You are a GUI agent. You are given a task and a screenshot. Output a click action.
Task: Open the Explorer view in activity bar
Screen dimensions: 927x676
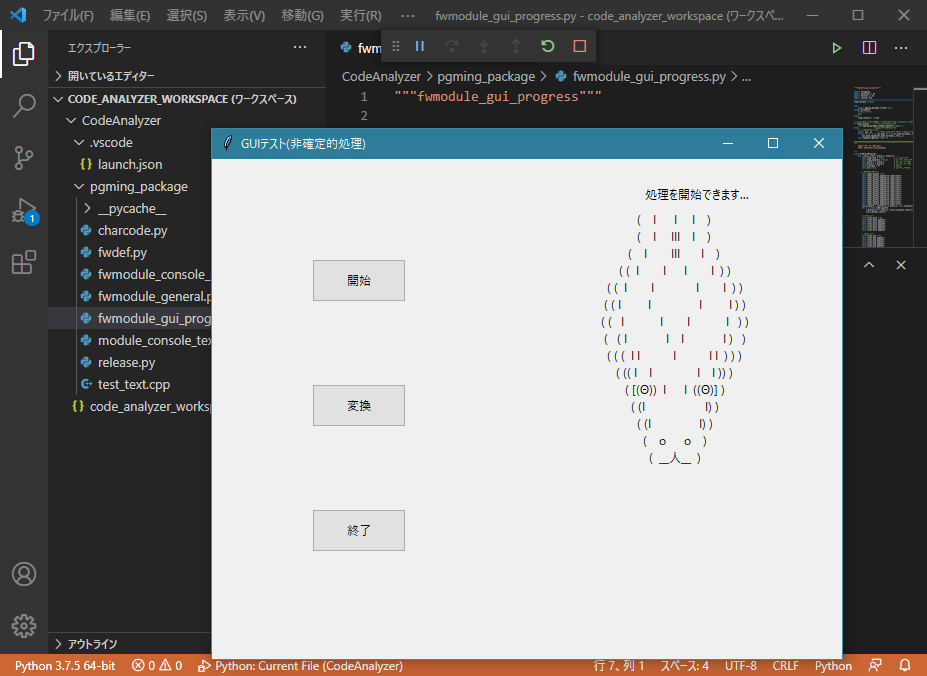tap(24, 54)
